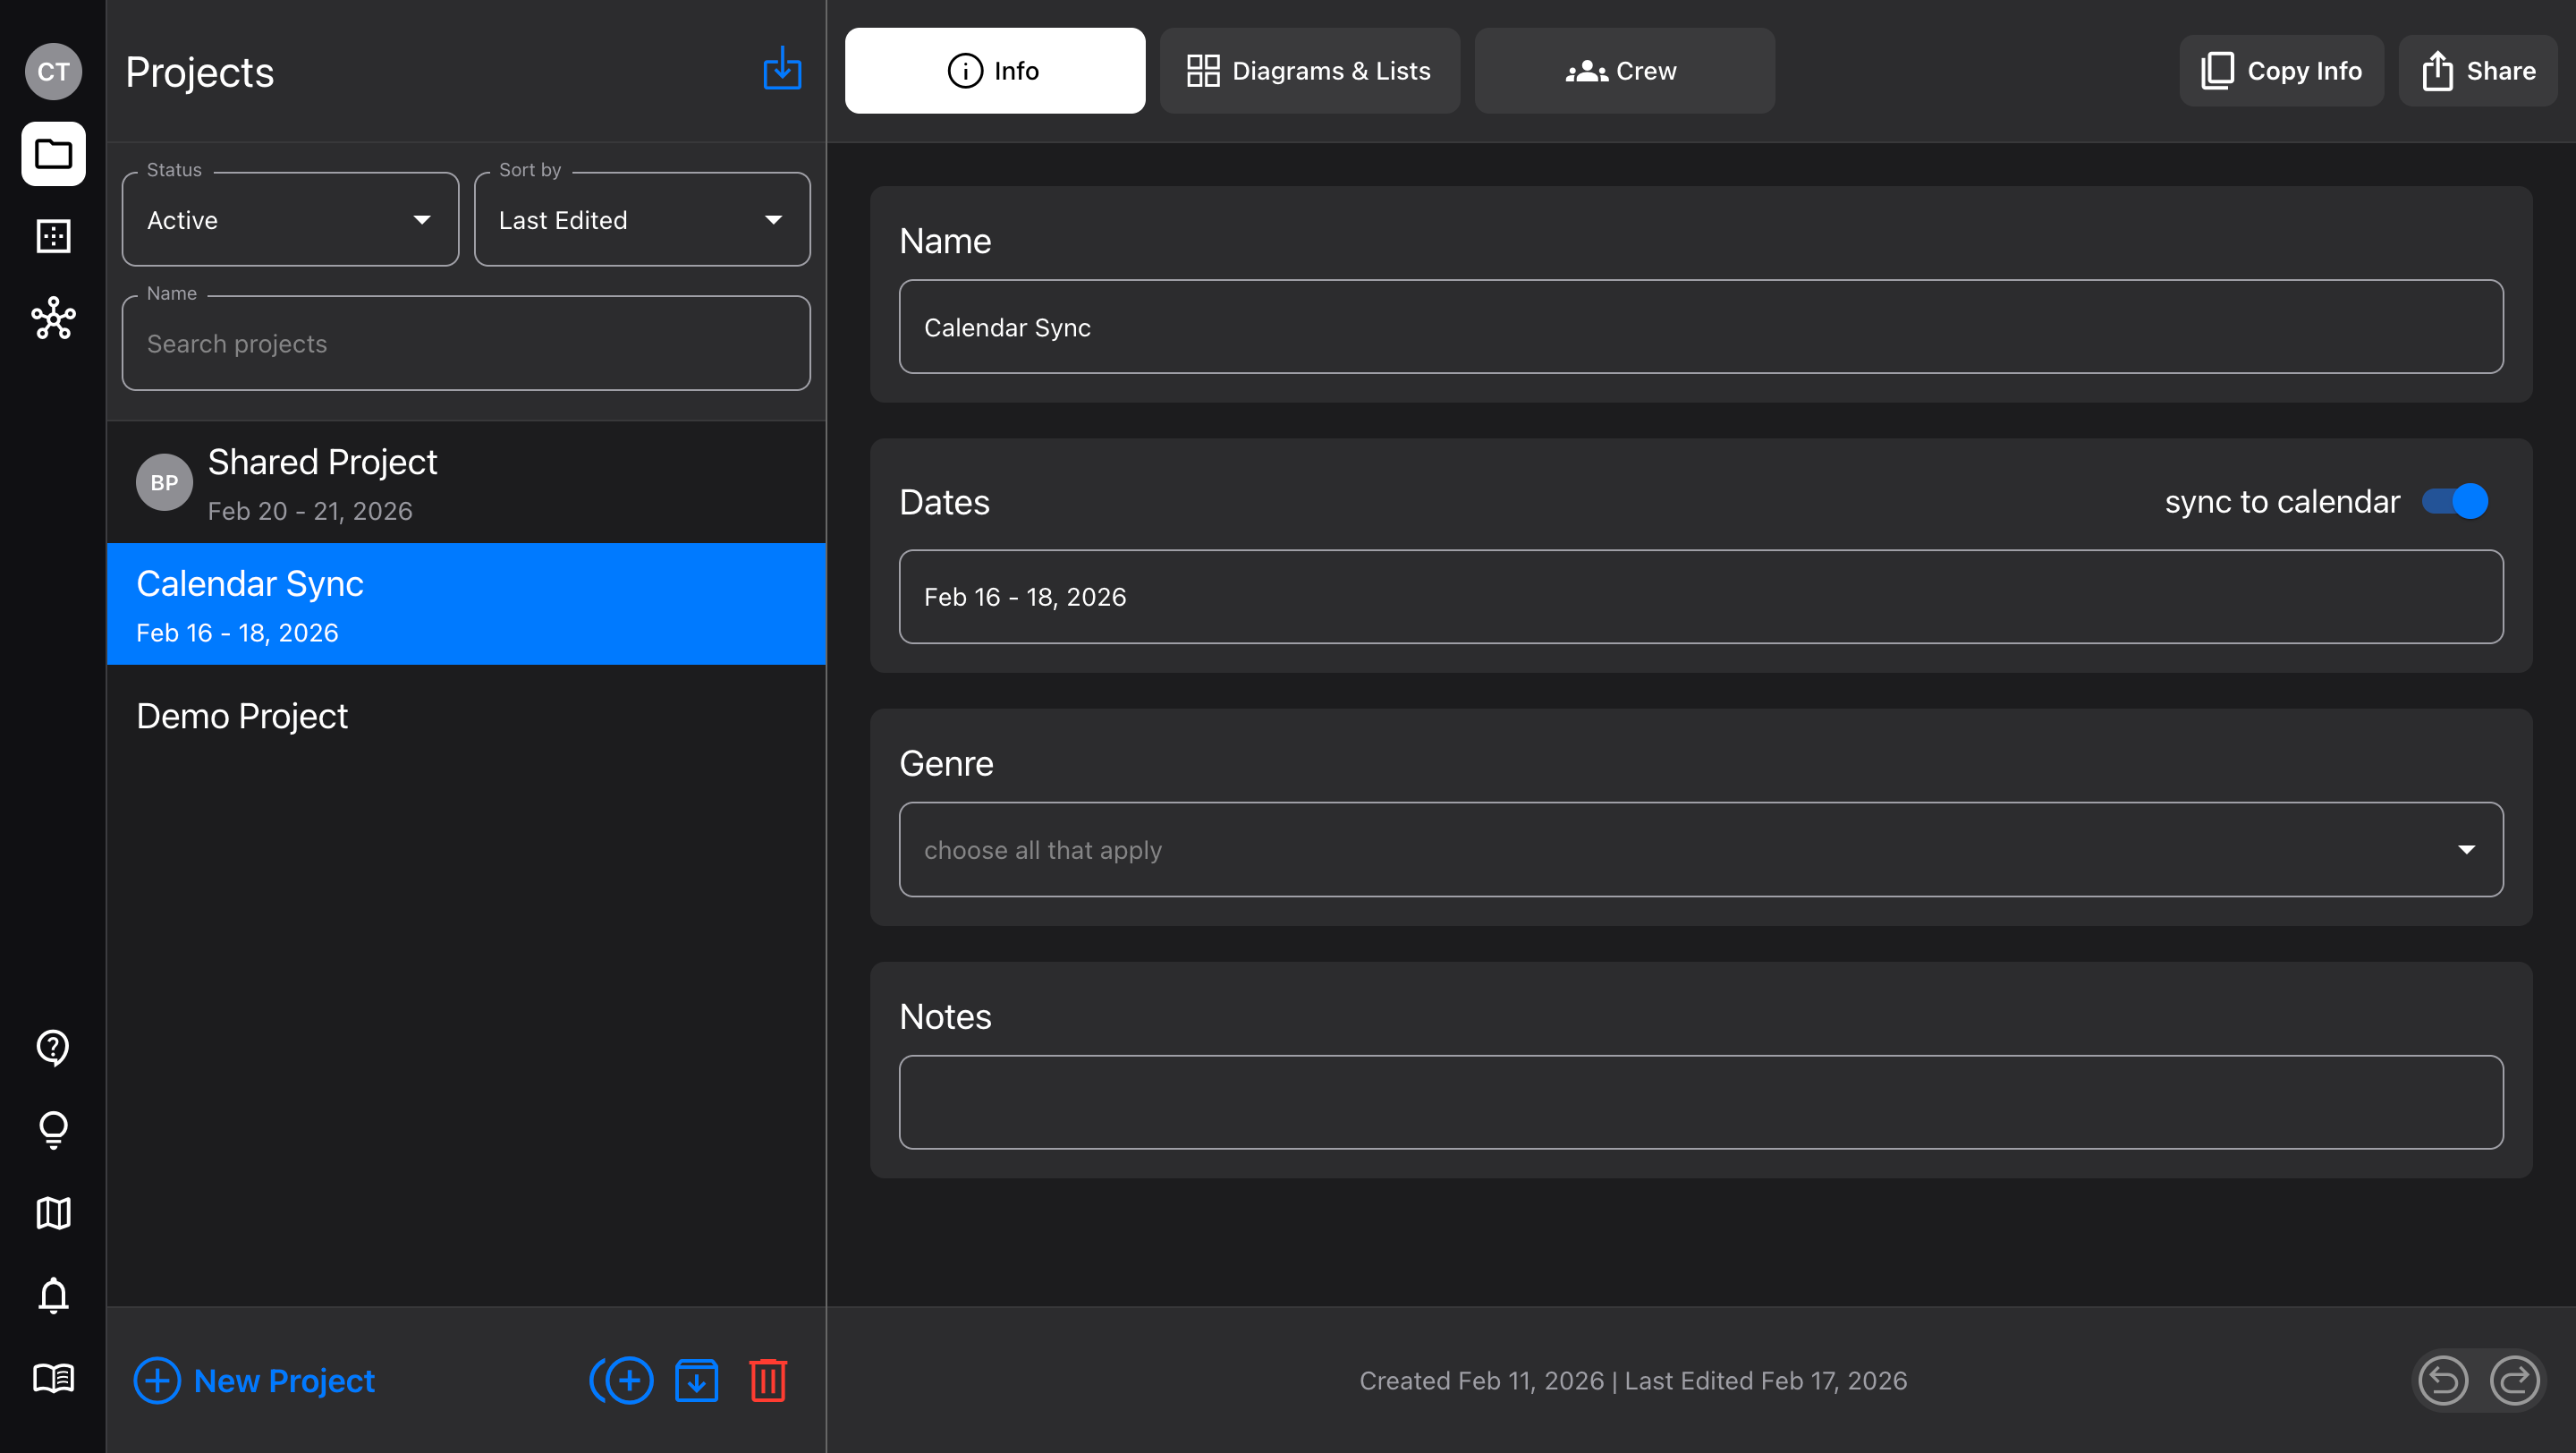Expand the Genre choose all that apply dropdown
This screenshot has width=2576, height=1453.
(x=1700, y=850)
